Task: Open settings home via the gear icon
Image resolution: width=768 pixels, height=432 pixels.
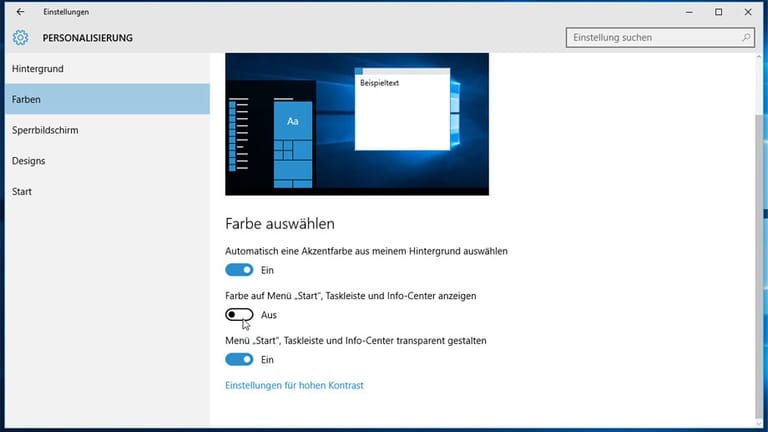Action: (x=20, y=38)
